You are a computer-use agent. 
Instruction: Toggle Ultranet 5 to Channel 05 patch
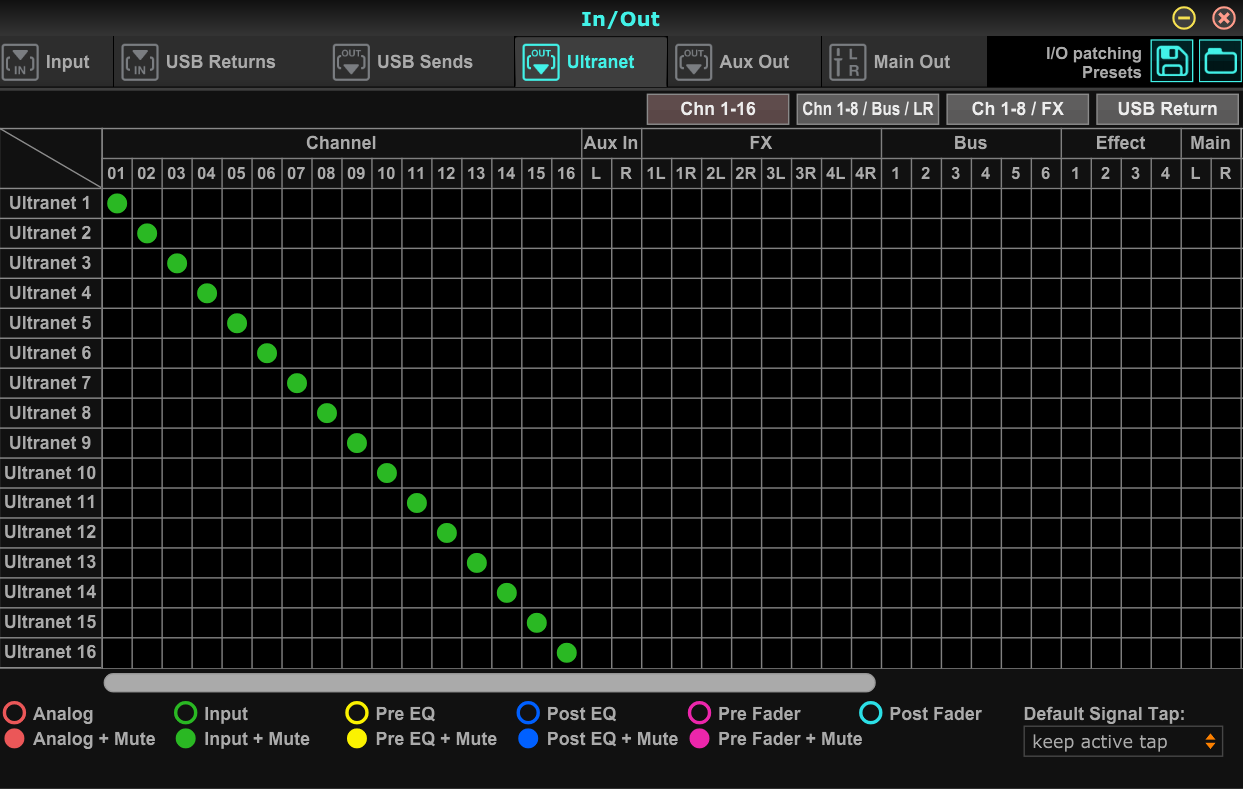pos(237,323)
